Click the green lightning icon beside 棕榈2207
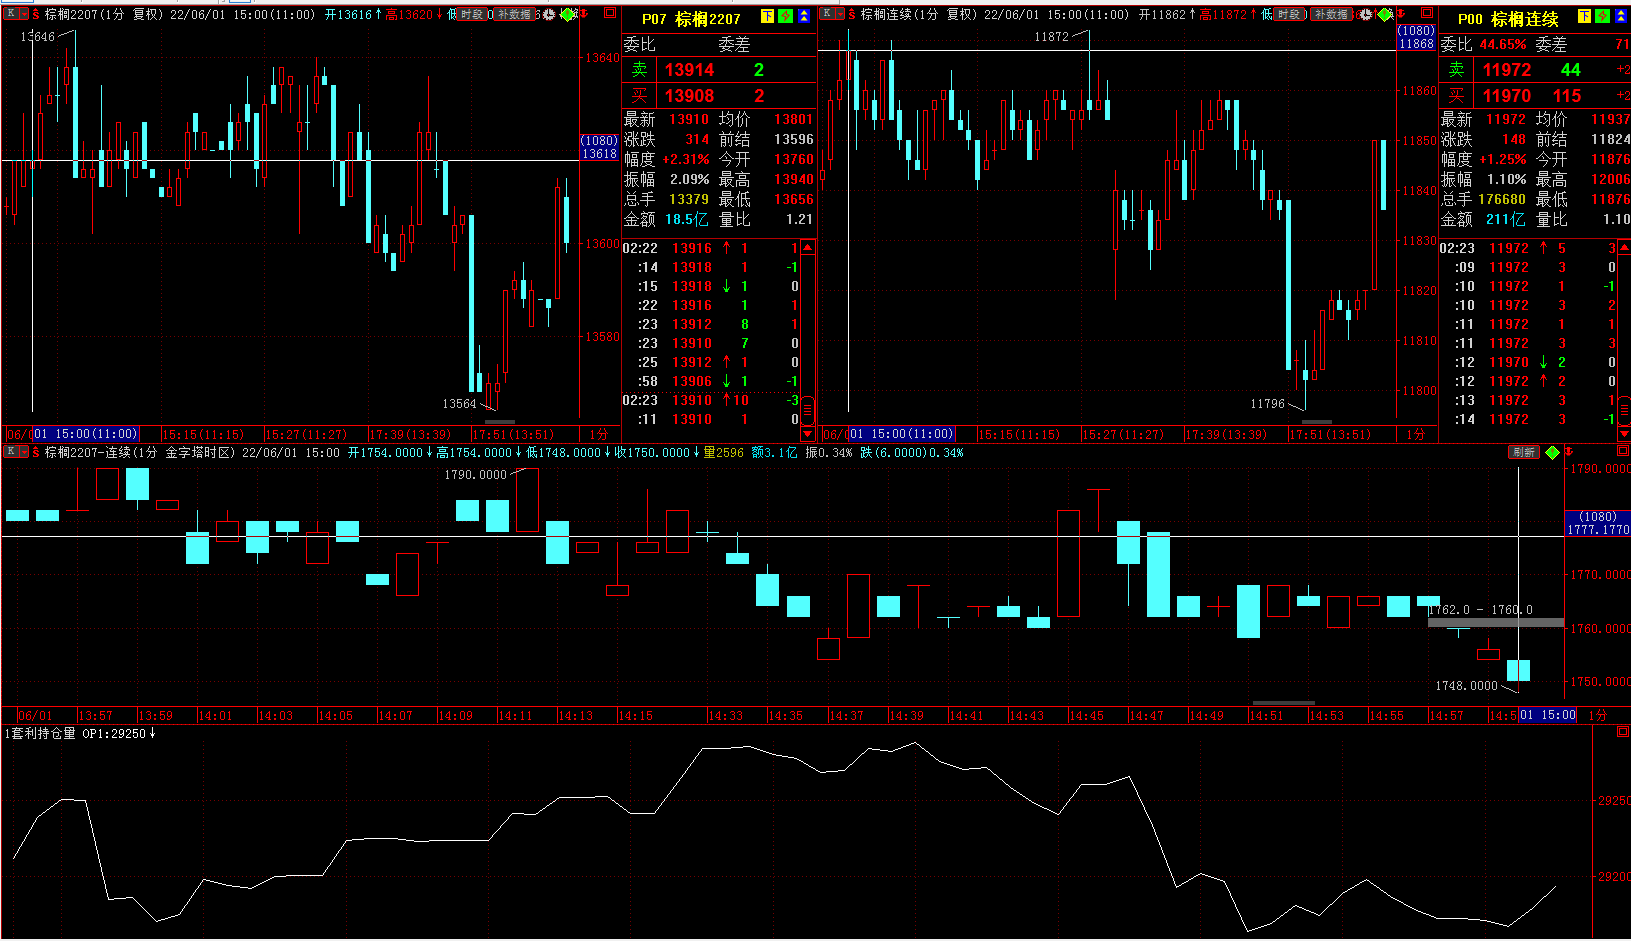 tap(786, 17)
